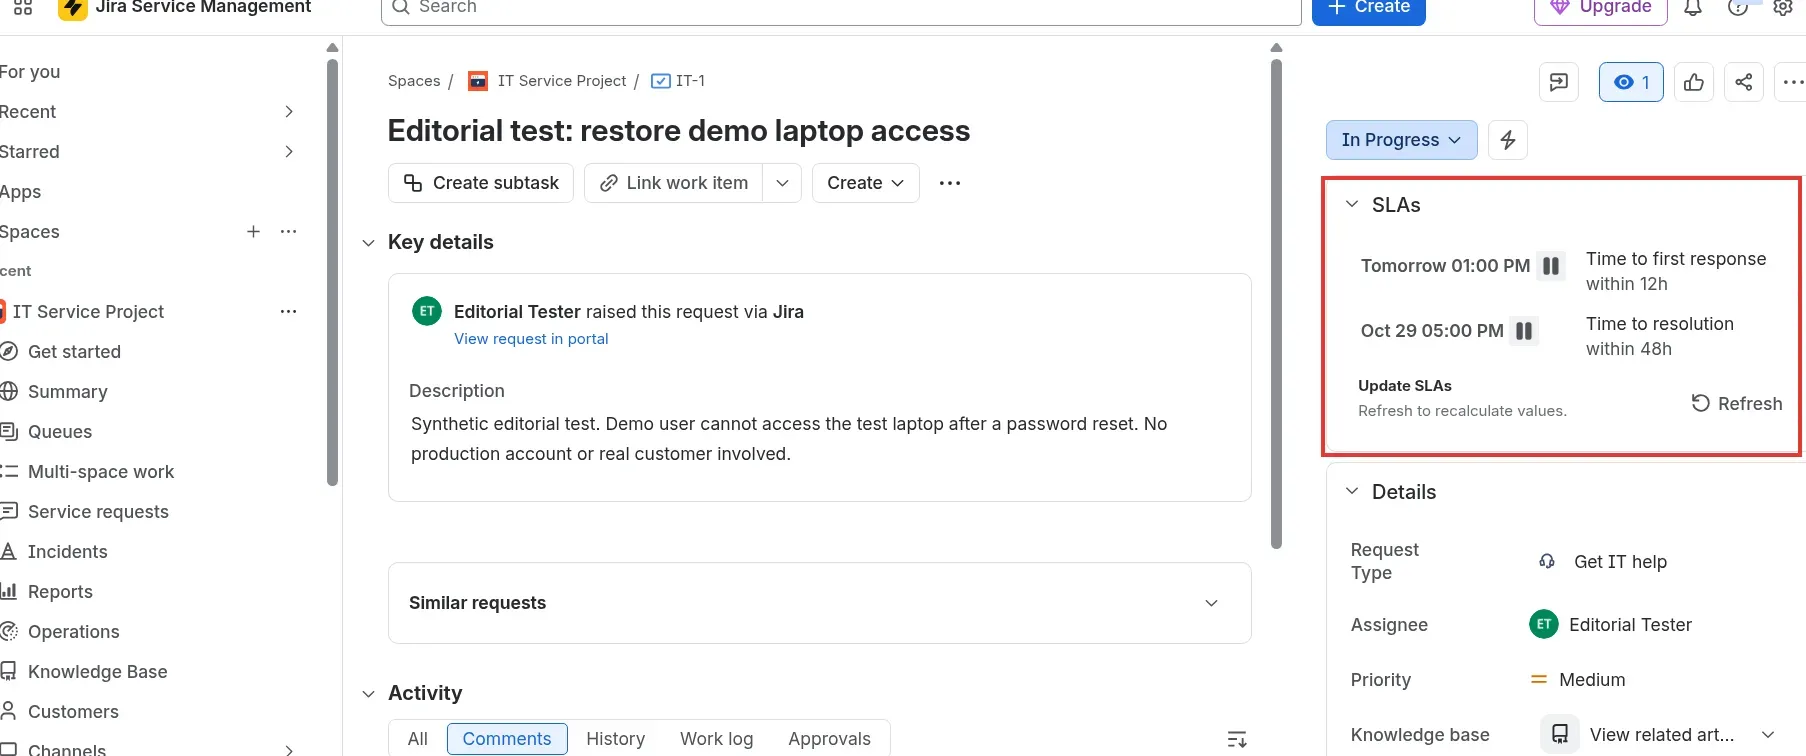Collapse the SLAs section
This screenshot has height=756, width=1806.
(1352, 205)
